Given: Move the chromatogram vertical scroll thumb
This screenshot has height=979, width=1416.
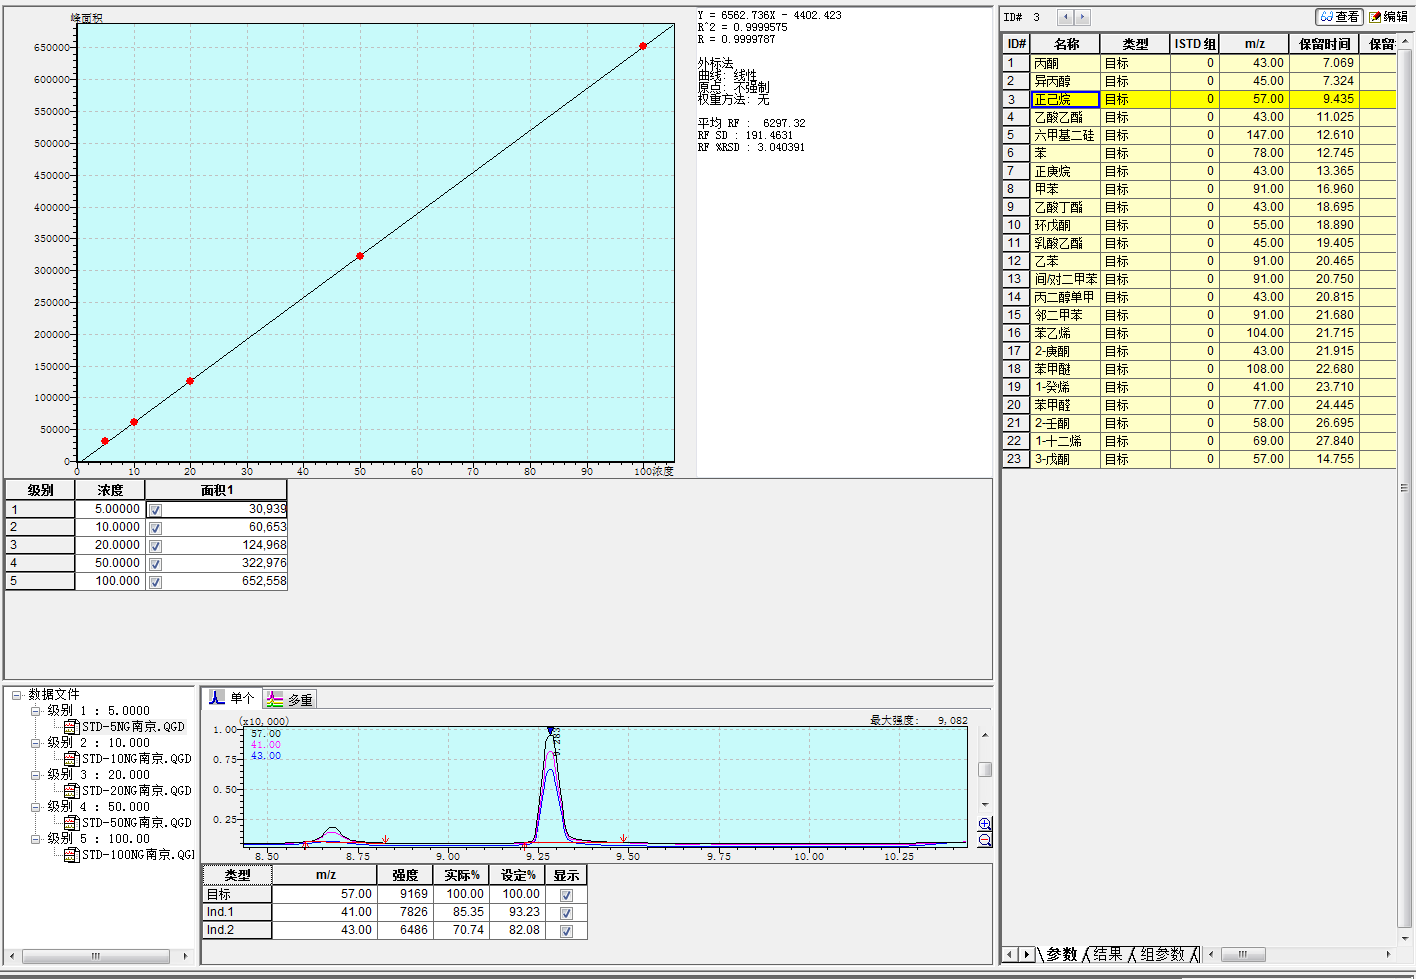Looking at the screenshot, I should (985, 769).
